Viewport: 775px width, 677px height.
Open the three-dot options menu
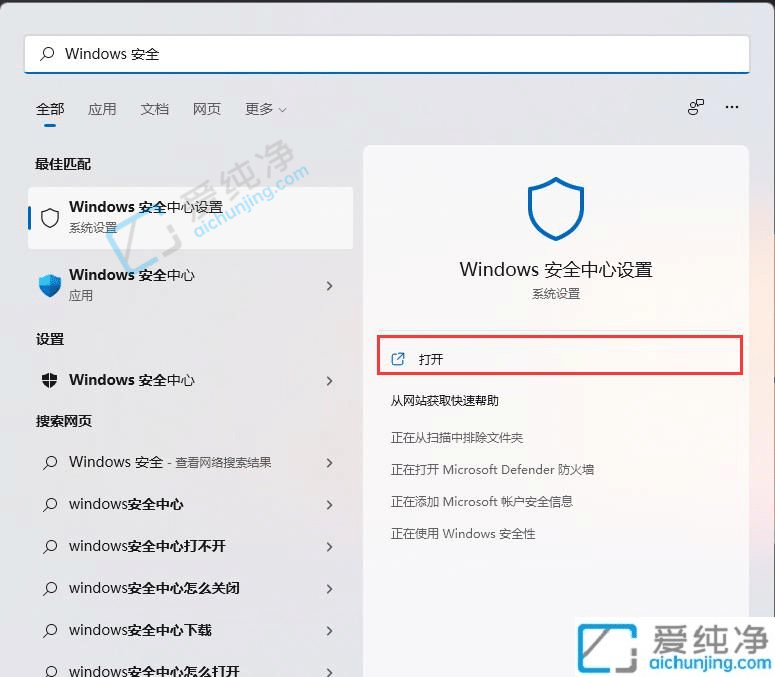pos(732,107)
